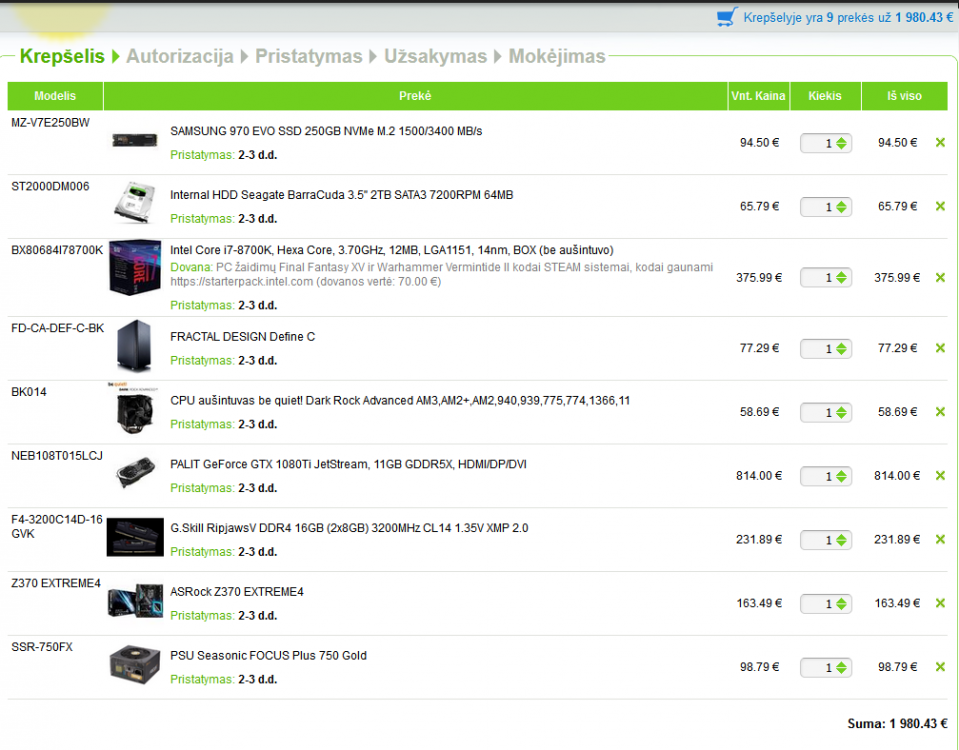Open the Seagate BarraCuda drive thumbnail
This screenshot has width=959, height=750.
click(135, 203)
